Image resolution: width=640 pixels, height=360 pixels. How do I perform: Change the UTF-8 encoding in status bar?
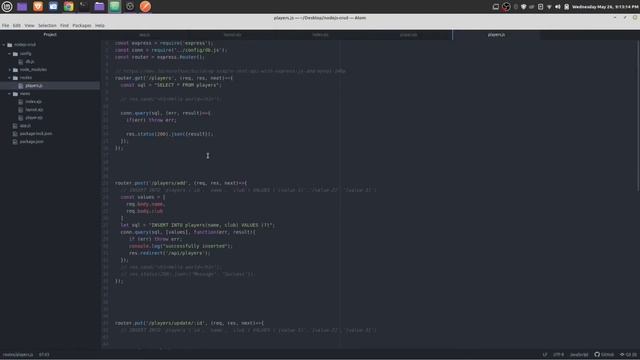pos(558,354)
